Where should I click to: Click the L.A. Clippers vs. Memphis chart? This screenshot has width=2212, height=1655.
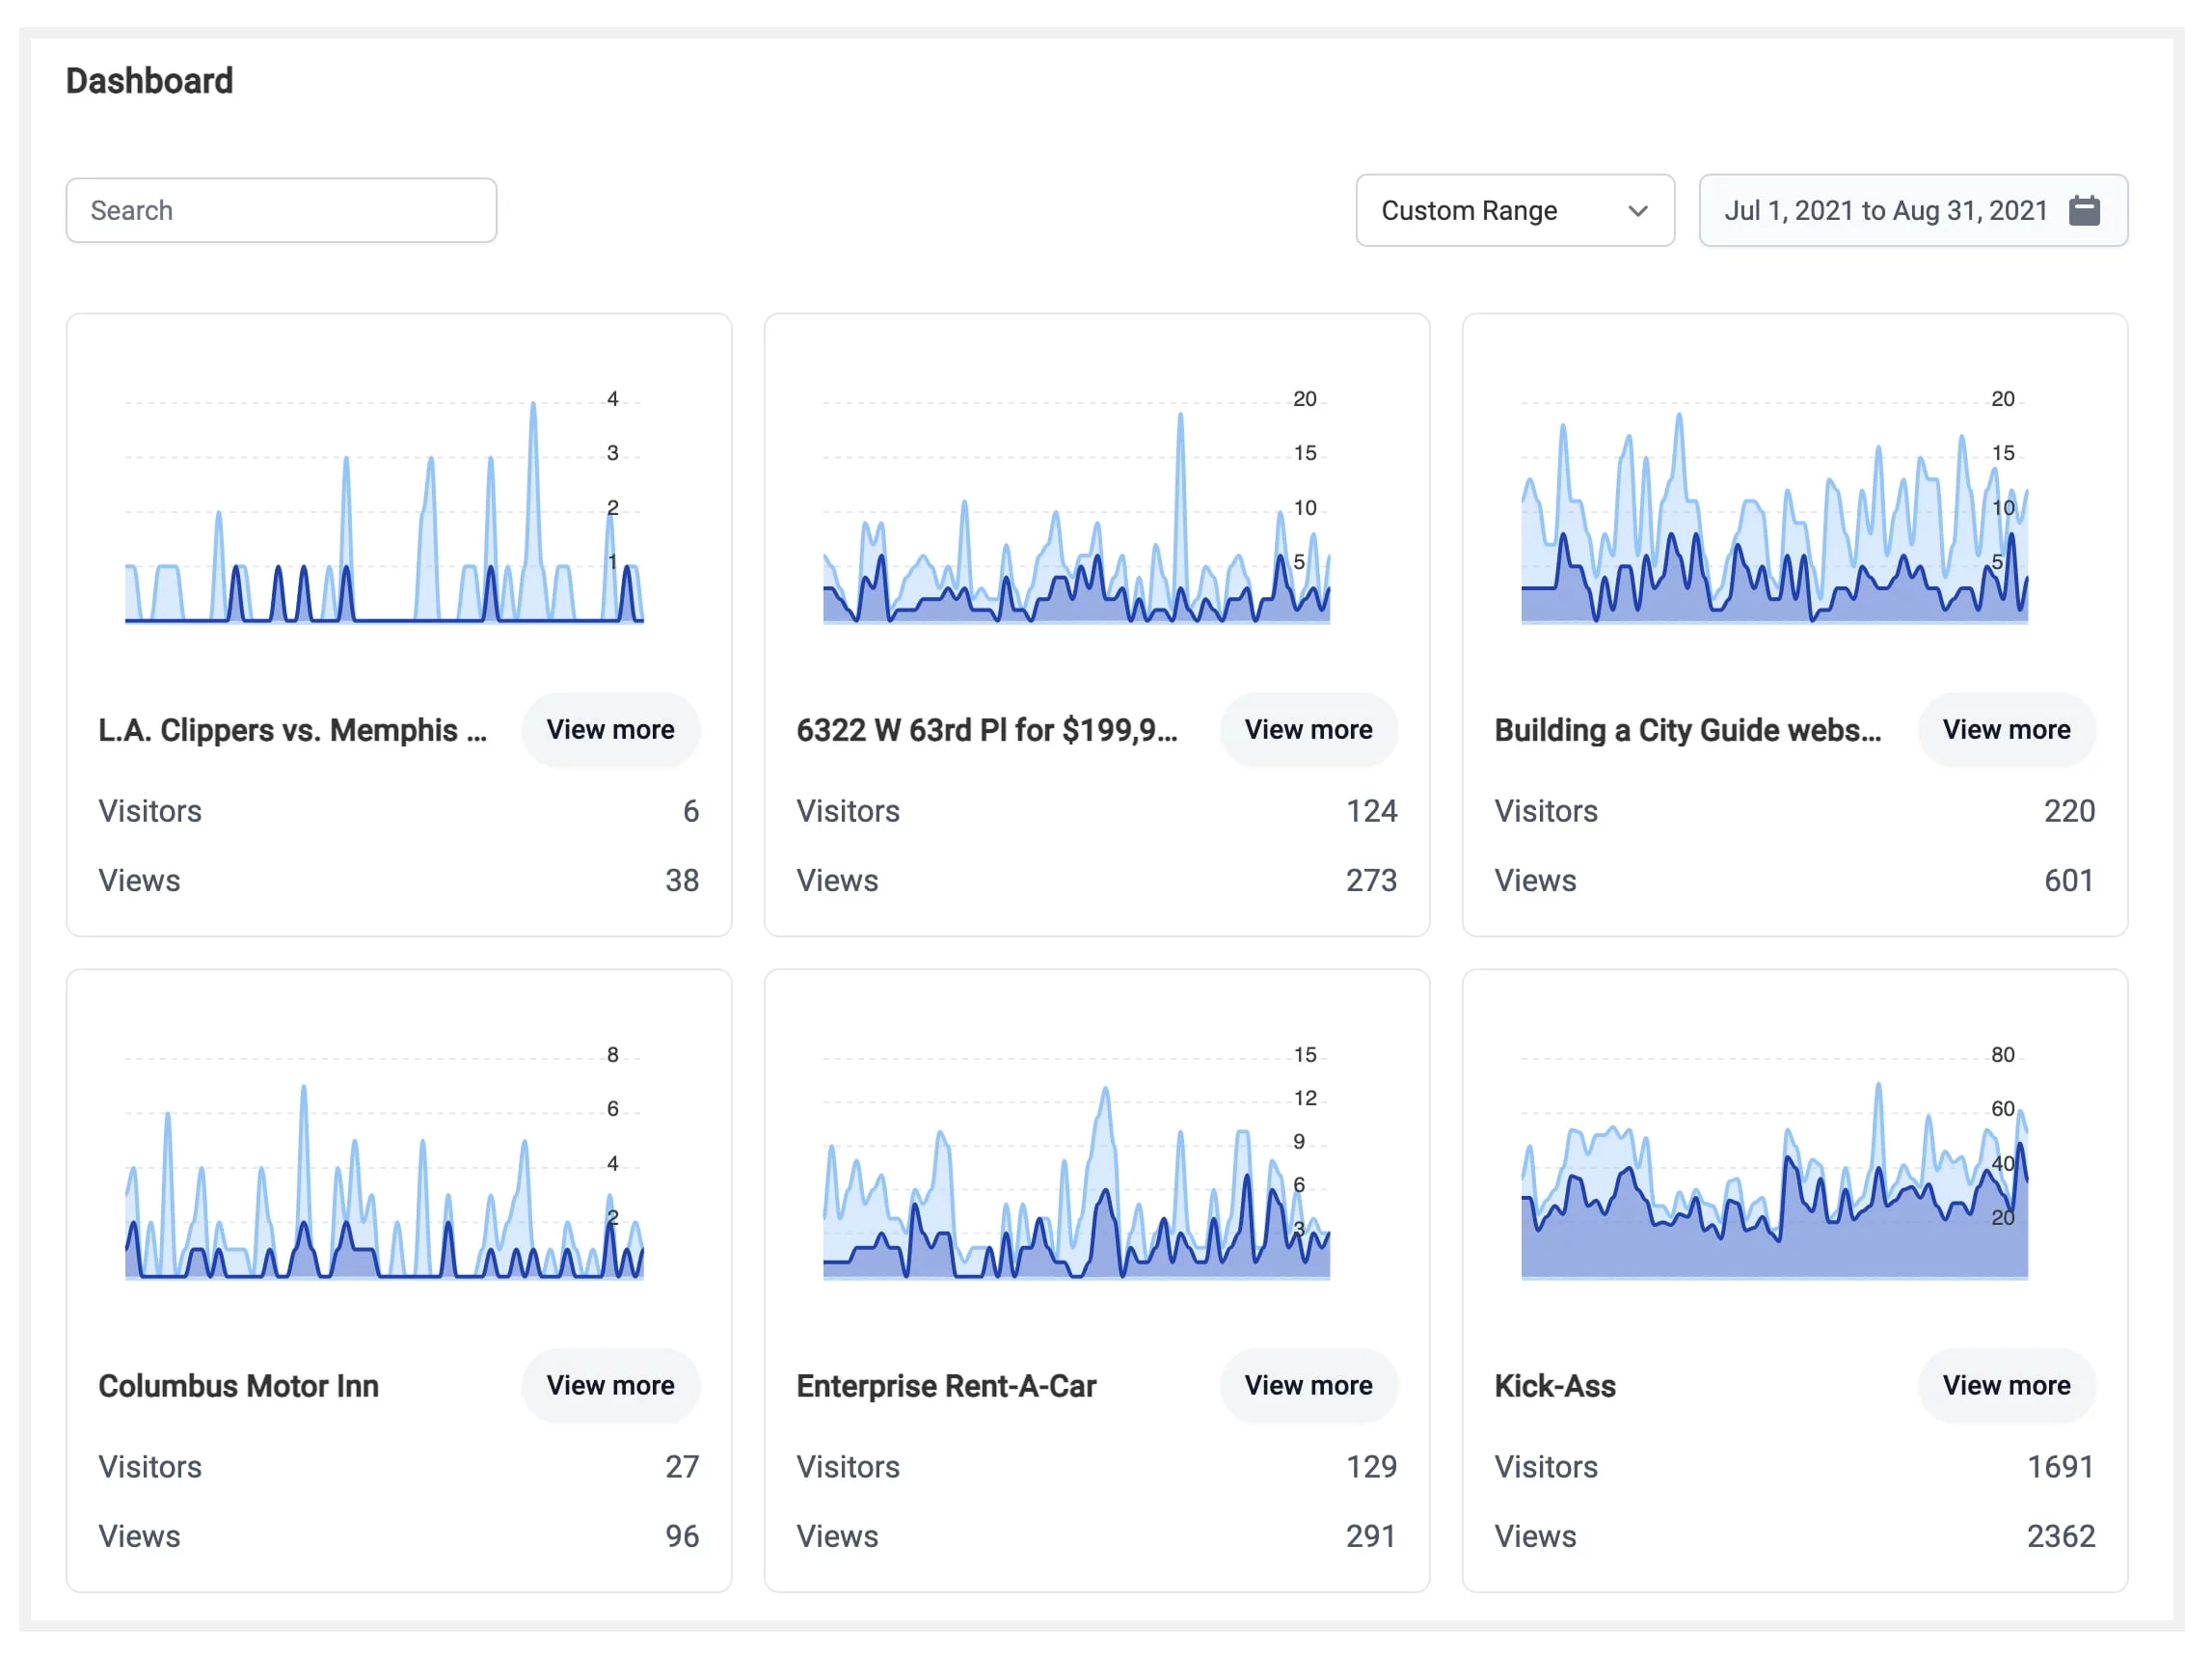coord(384,510)
